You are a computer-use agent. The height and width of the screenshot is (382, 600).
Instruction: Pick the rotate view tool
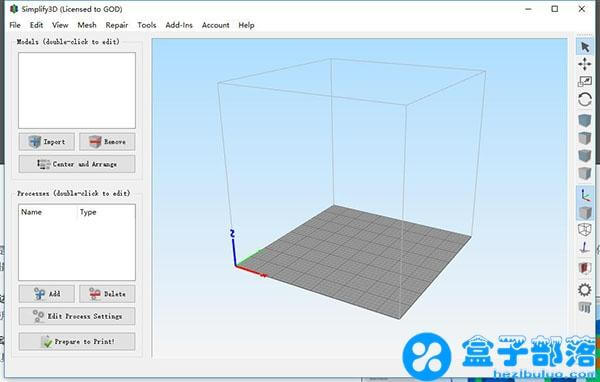click(584, 100)
